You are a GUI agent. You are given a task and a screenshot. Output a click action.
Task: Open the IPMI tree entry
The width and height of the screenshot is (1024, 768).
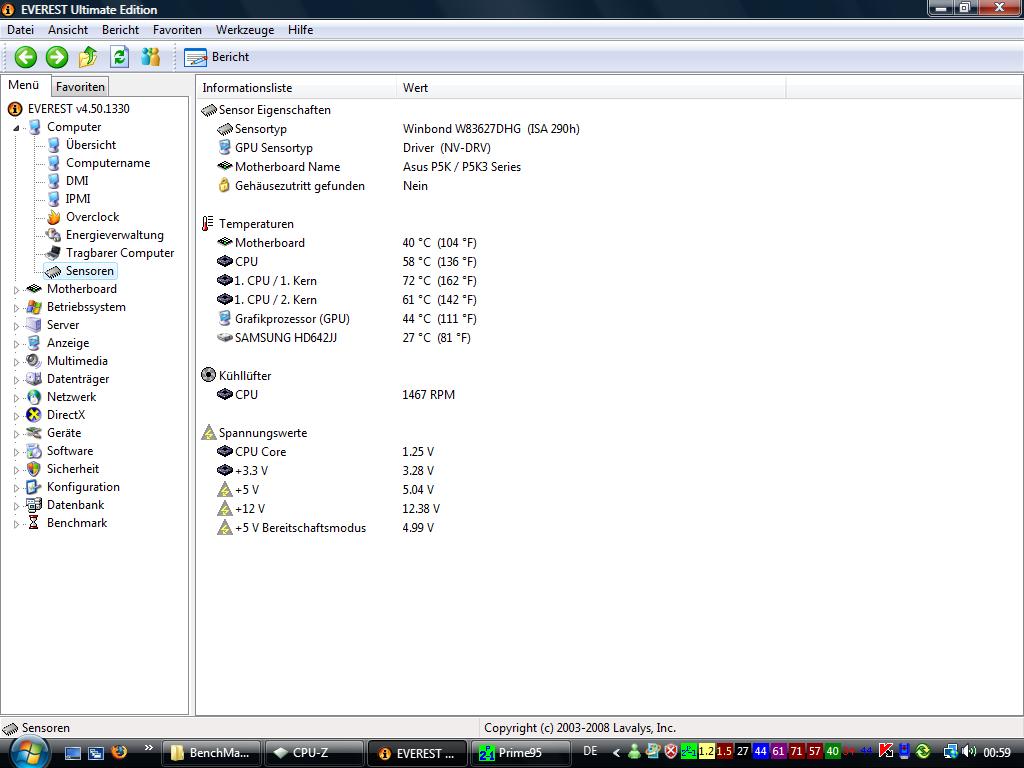point(78,199)
